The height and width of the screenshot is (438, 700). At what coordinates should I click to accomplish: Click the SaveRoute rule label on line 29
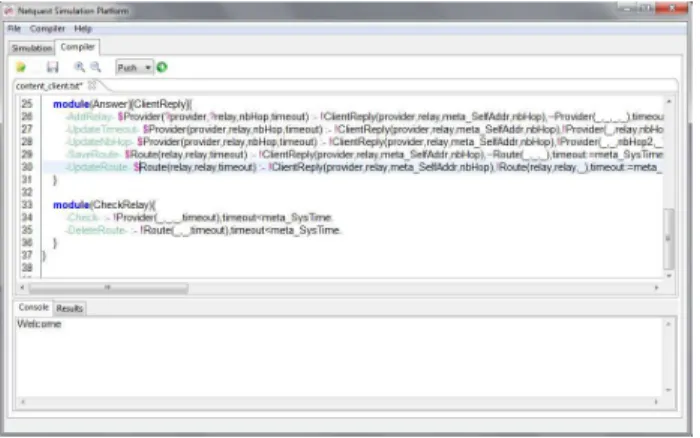(x=93, y=154)
